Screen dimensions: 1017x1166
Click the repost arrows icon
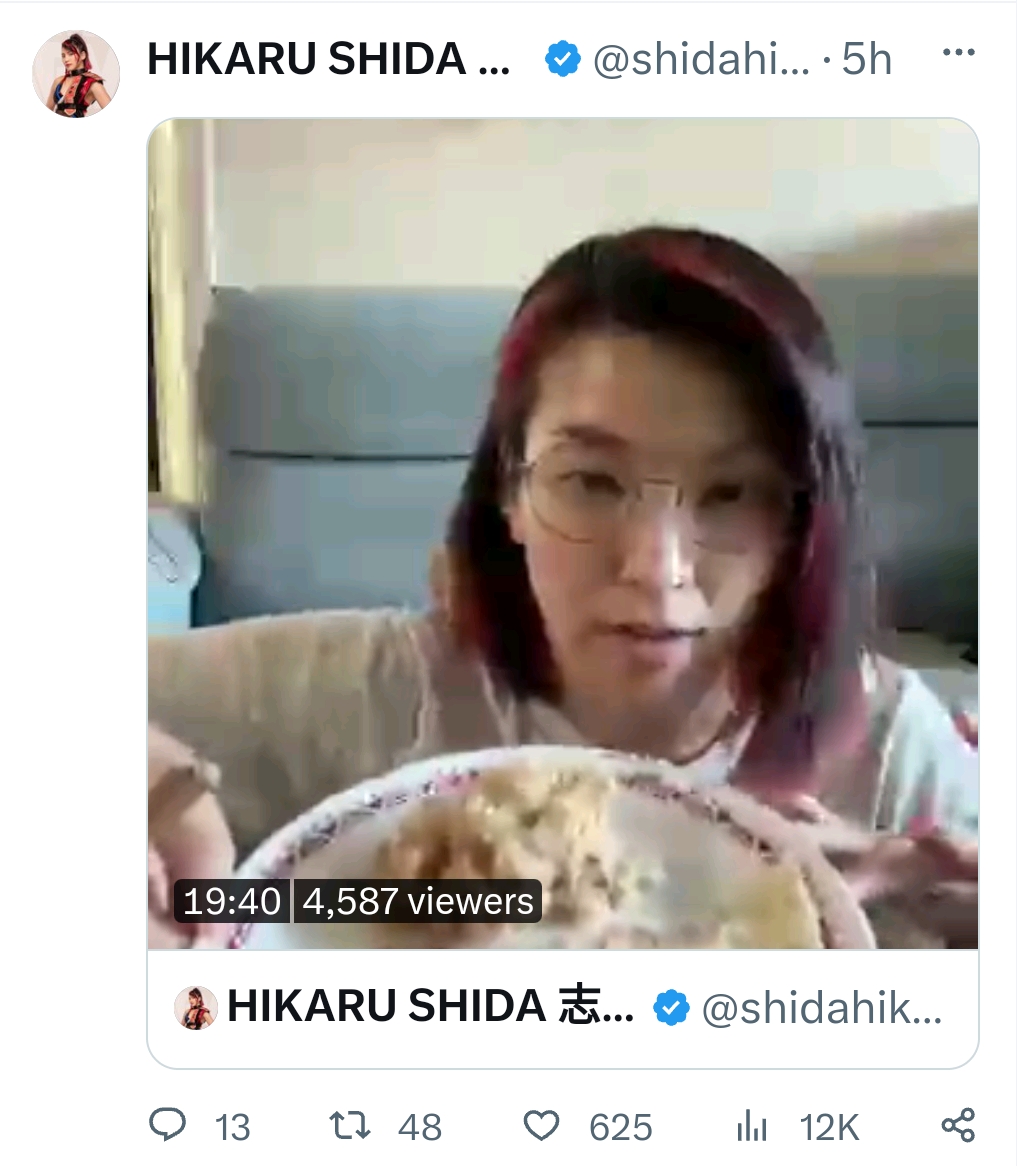(x=349, y=1125)
